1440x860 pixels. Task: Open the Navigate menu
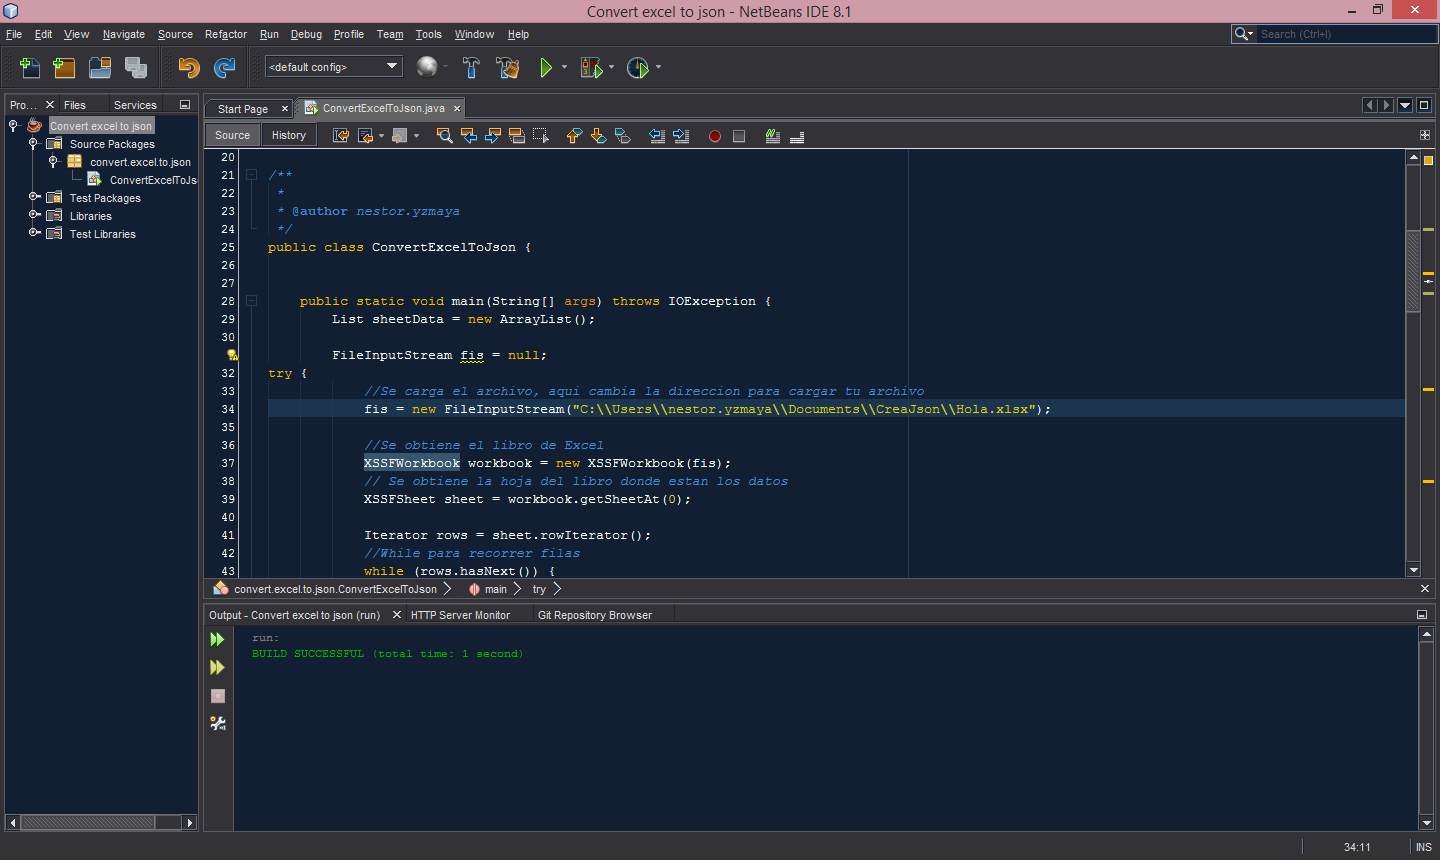124,34
